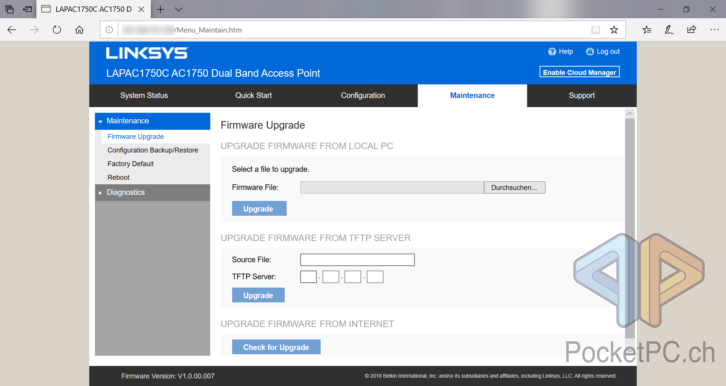Click the Firmware File path field
This screenshot has height=386, width=726.
(x=392, y=187)
